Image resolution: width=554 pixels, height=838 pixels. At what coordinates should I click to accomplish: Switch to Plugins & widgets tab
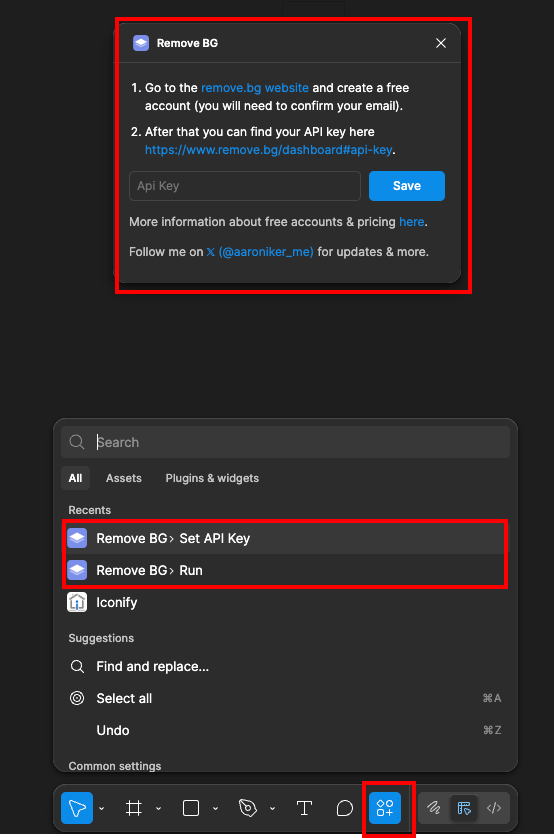(212, 478)
